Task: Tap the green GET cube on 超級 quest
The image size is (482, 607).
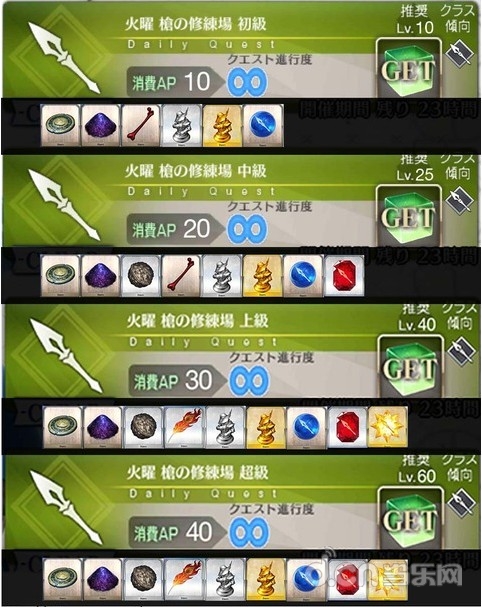Action: 410,518
